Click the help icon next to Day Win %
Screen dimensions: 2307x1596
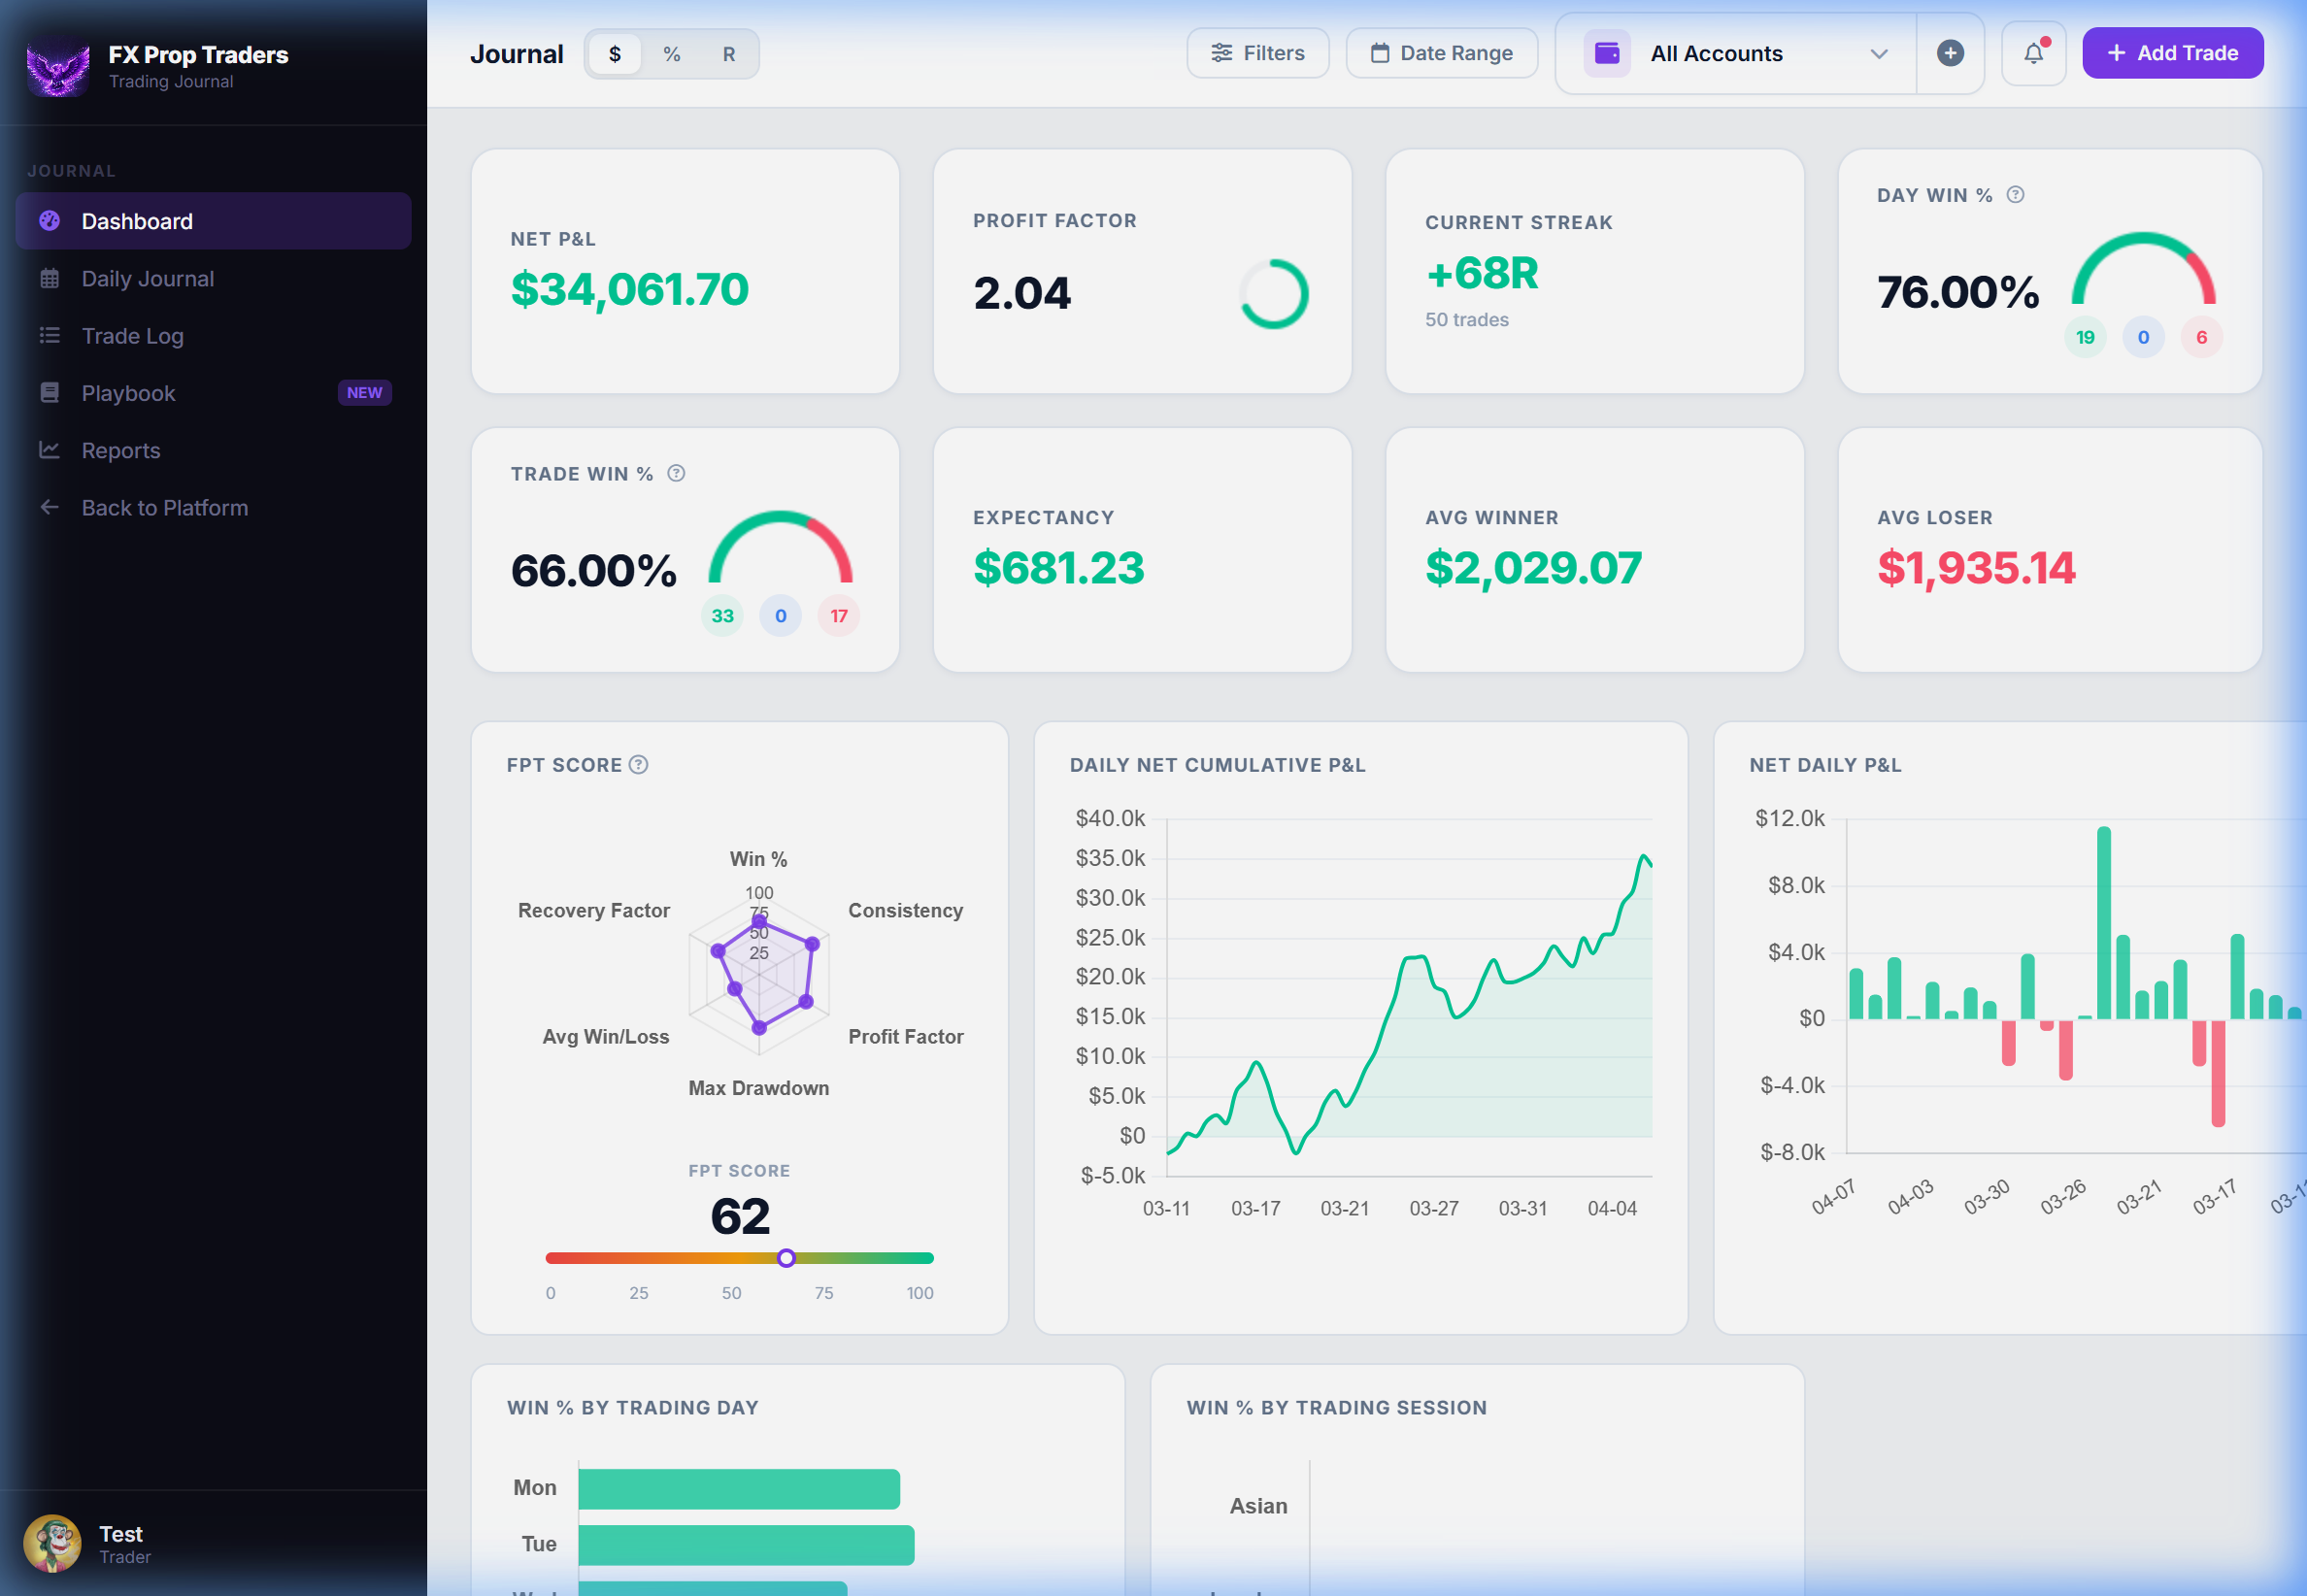(2015, 195)
